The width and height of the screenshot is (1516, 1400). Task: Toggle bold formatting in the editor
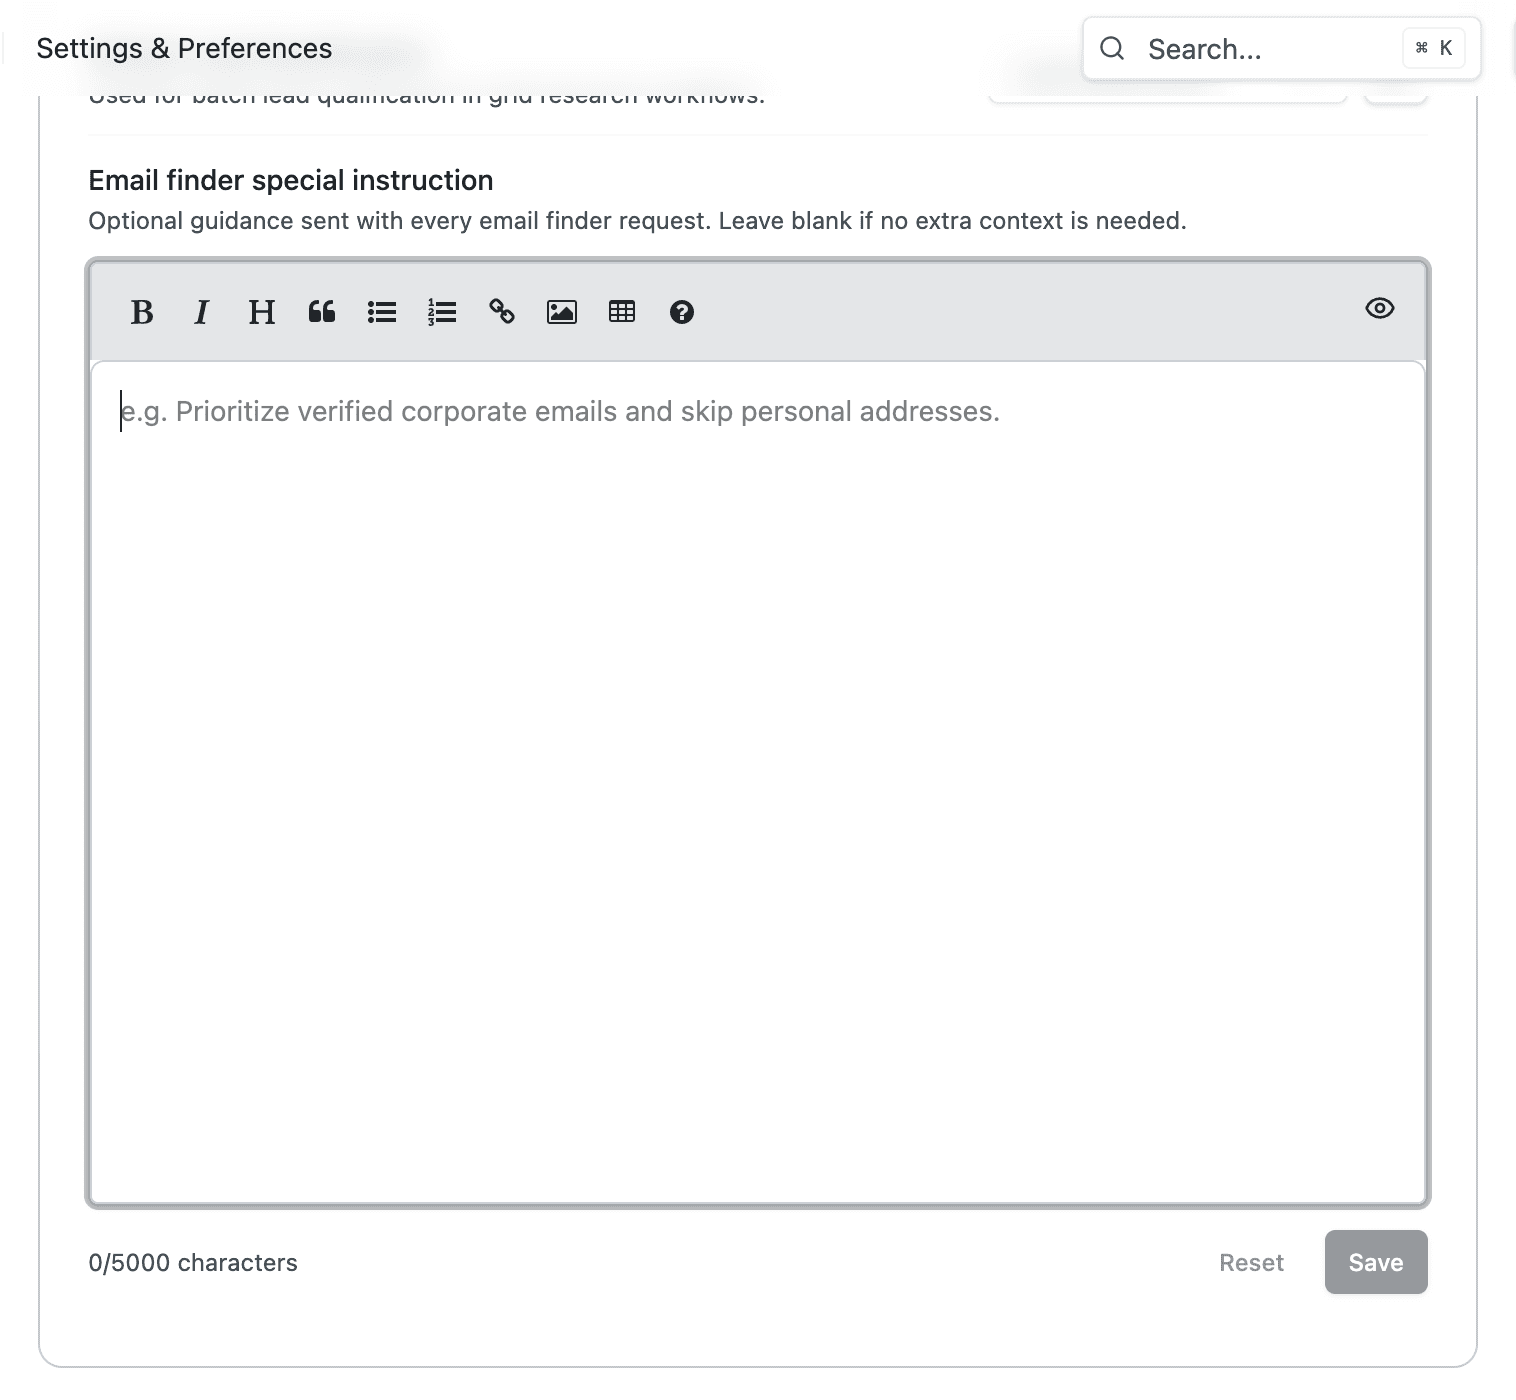pos(141,312)
